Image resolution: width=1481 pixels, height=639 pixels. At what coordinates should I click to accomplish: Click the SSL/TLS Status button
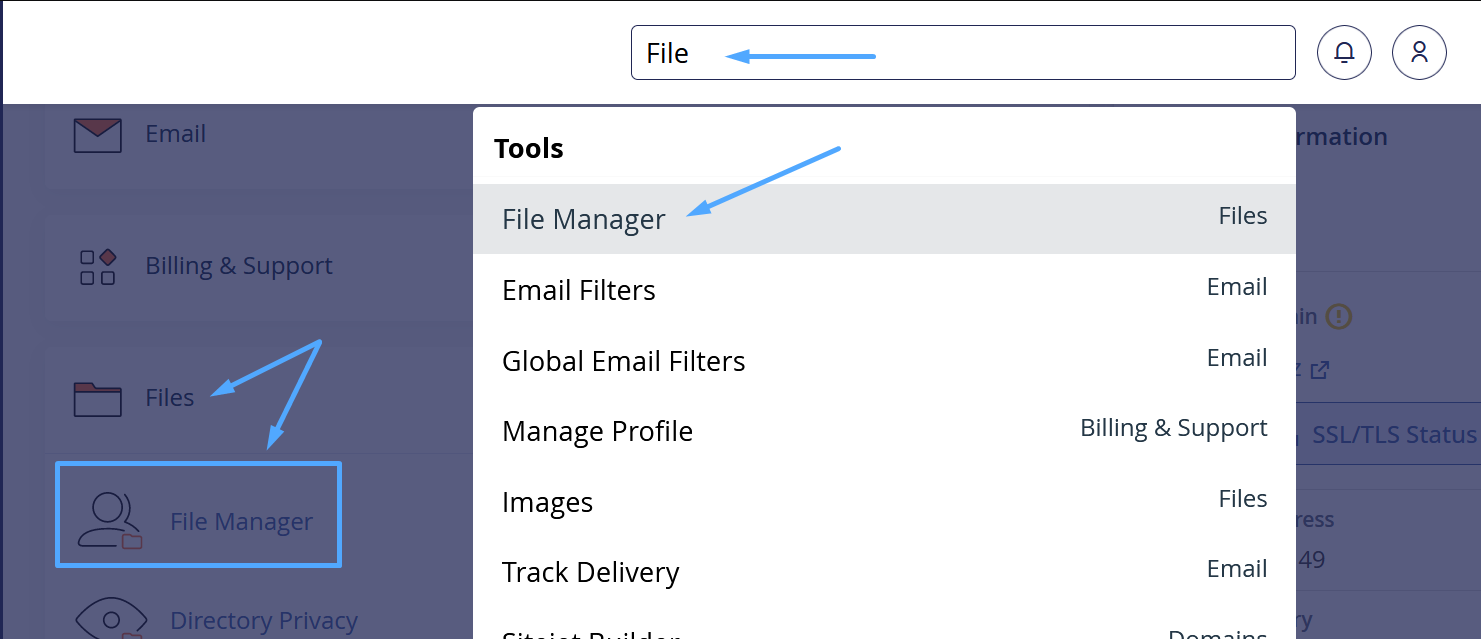[x=1392, y=435]
